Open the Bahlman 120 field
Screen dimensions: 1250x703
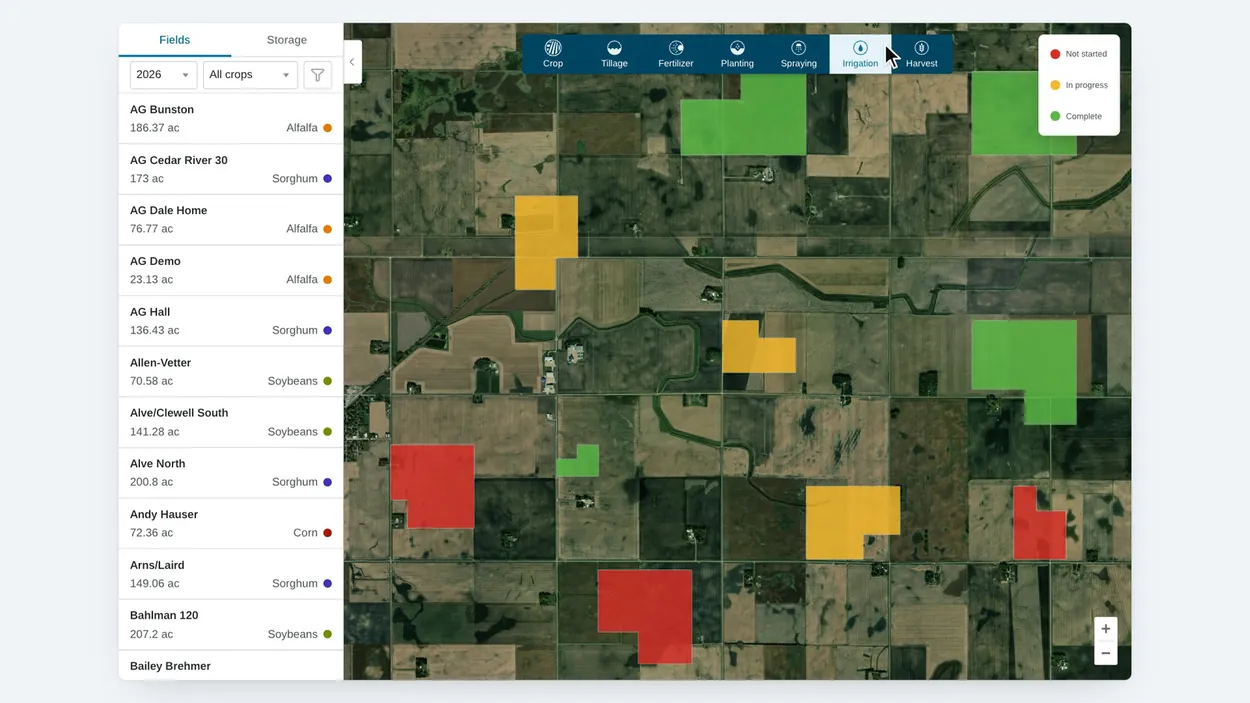point(231,625)
